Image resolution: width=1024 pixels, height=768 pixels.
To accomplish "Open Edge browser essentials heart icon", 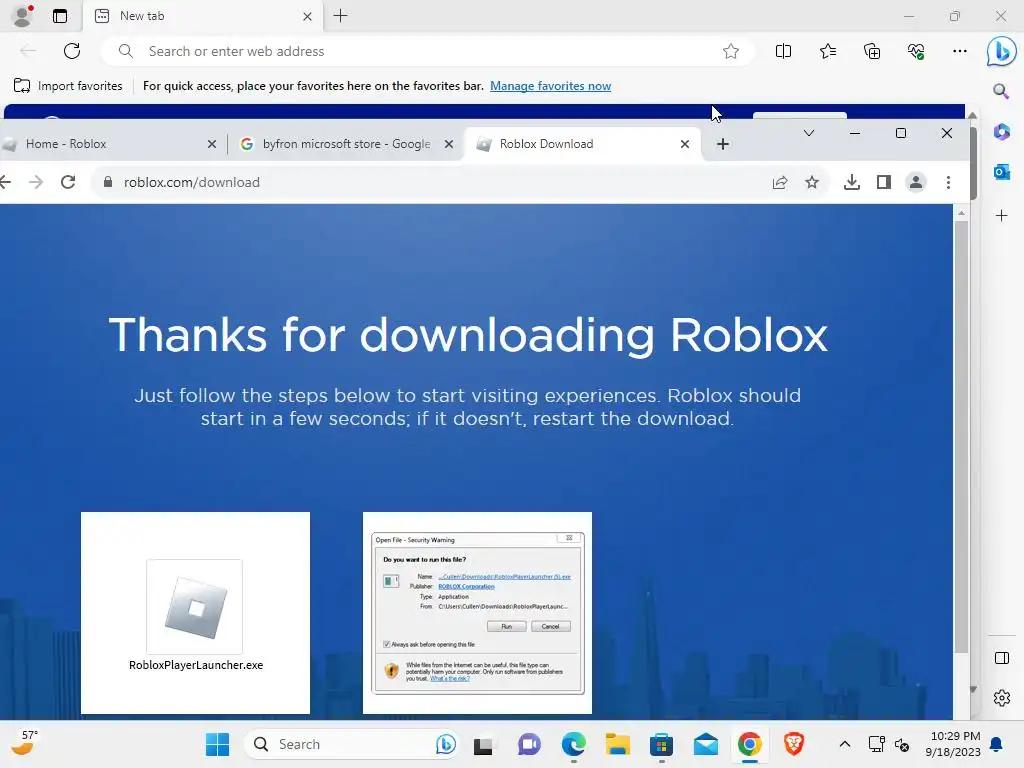I will tap(916, 51).
